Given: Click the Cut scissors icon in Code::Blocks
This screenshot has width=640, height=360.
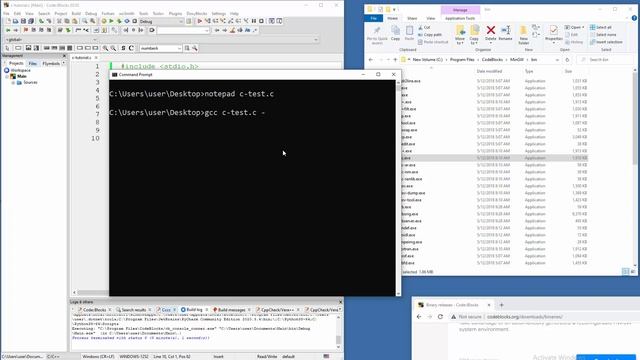Looking at the screenshot, I should click(x=59, y=21).
